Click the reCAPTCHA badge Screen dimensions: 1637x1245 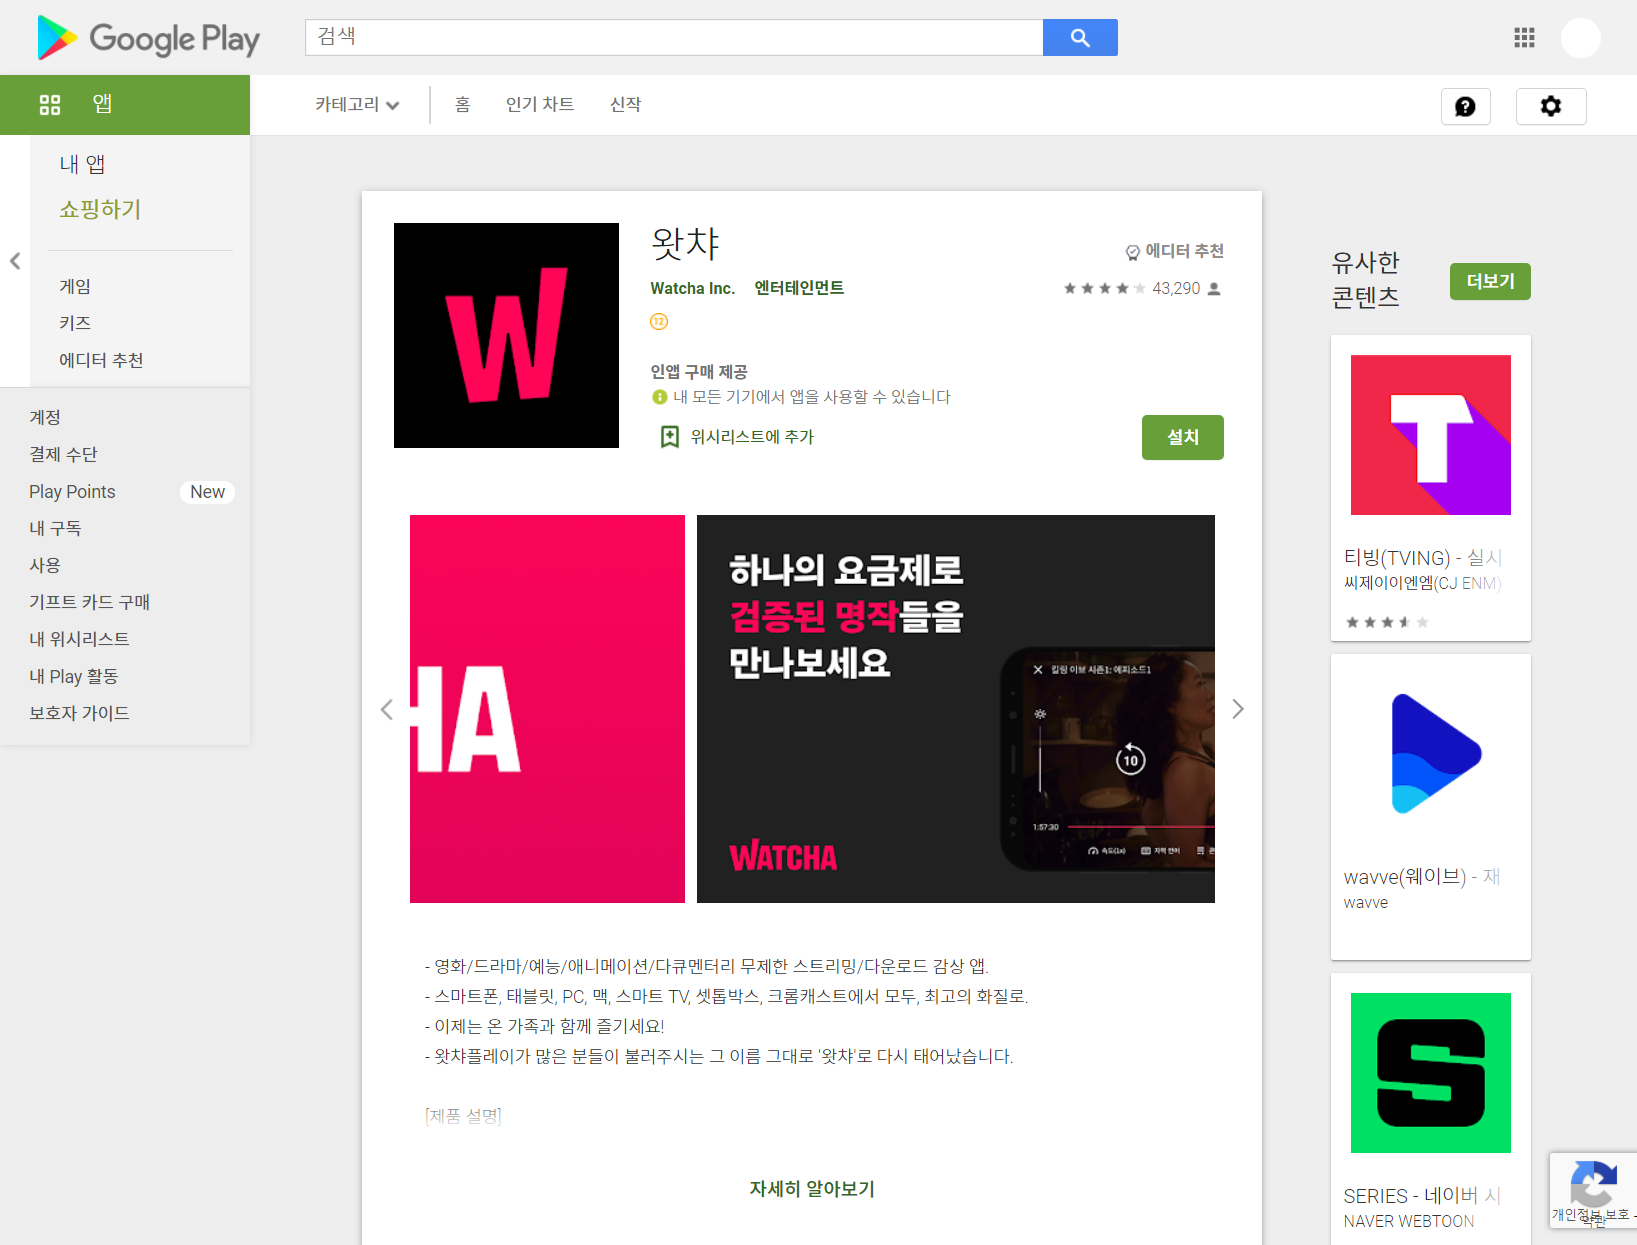coord(1593,1190)
